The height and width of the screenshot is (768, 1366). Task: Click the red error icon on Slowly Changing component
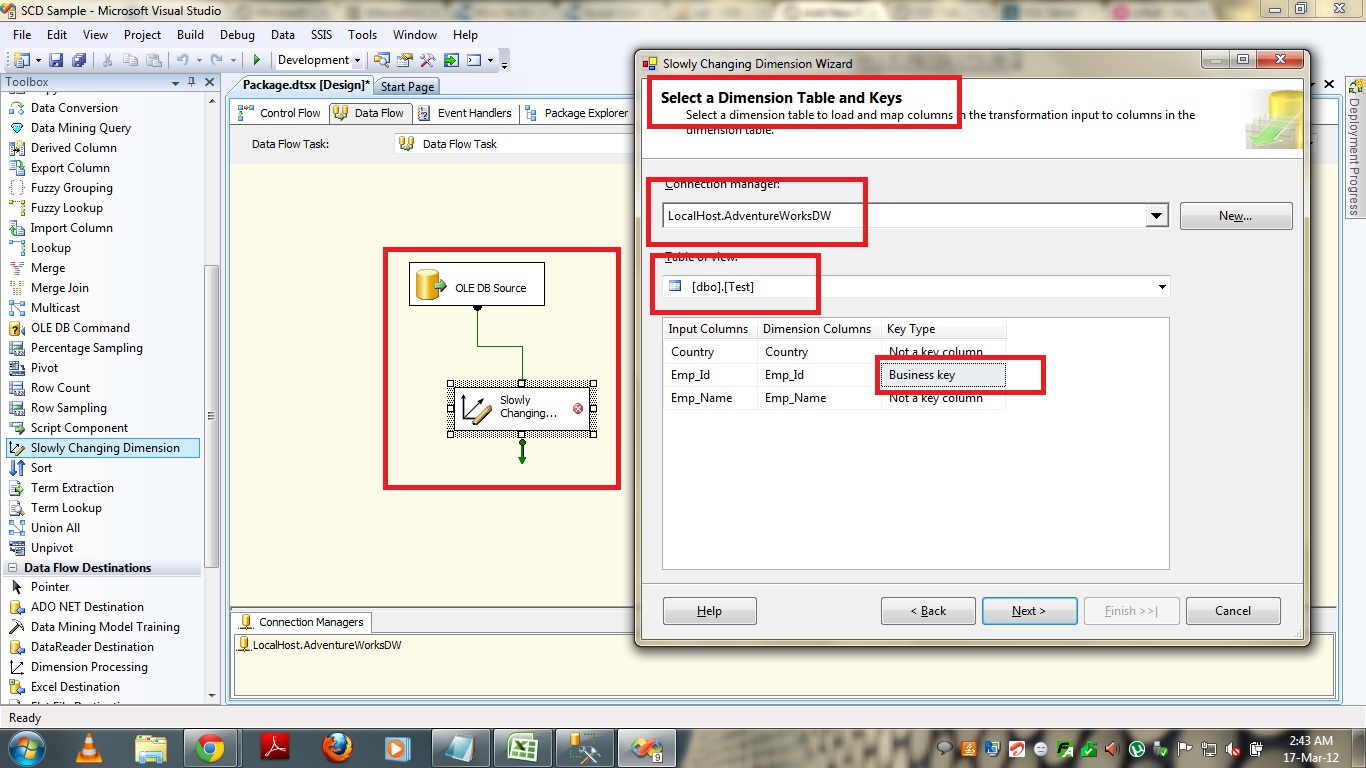[x=578, y=408]
